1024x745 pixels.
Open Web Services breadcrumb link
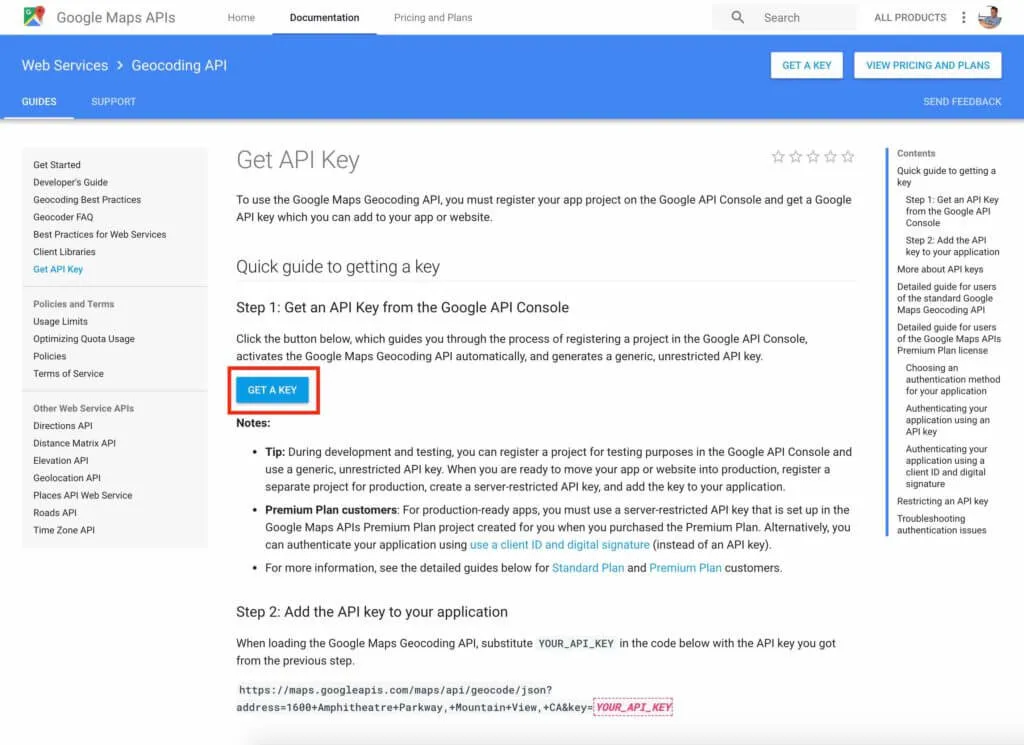(x=65, y=65)
